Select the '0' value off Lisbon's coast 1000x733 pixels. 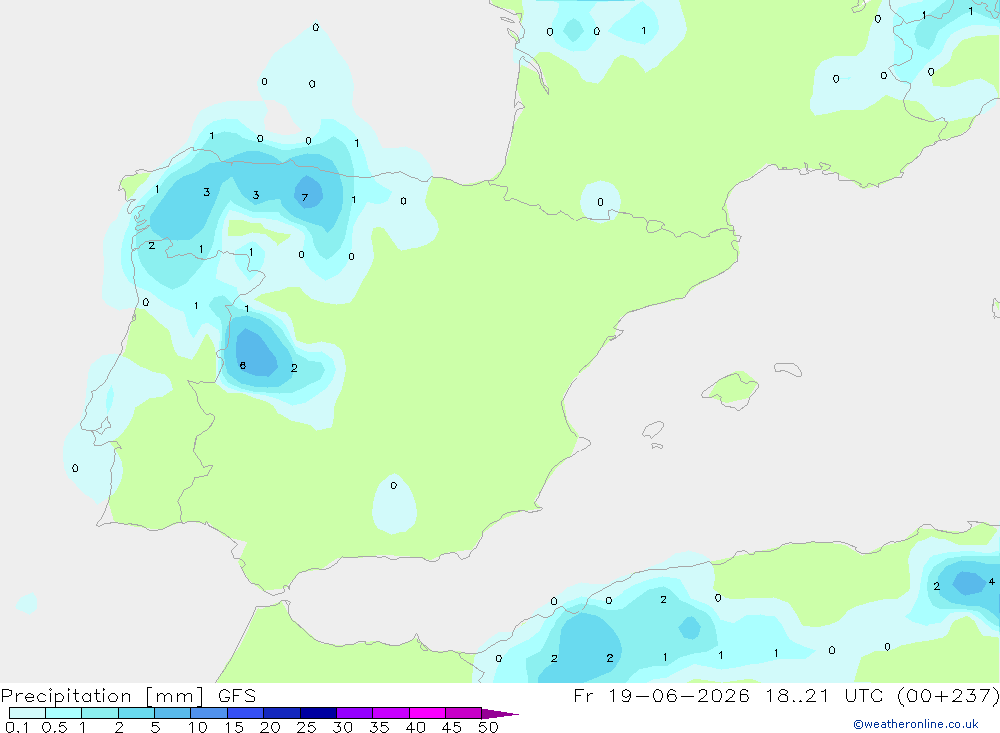(75, 468)
